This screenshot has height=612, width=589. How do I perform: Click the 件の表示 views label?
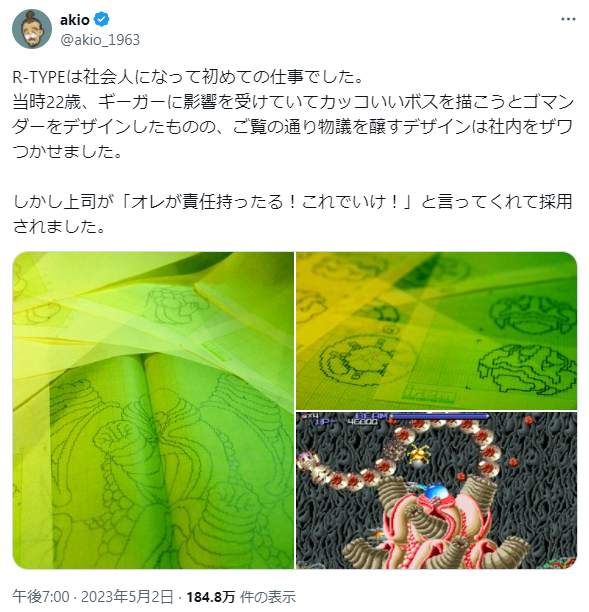click(268, 597)
